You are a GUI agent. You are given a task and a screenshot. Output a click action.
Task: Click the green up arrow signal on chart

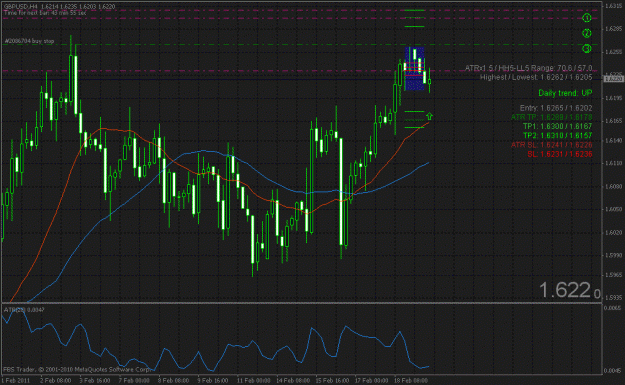(x=429, y=116)
